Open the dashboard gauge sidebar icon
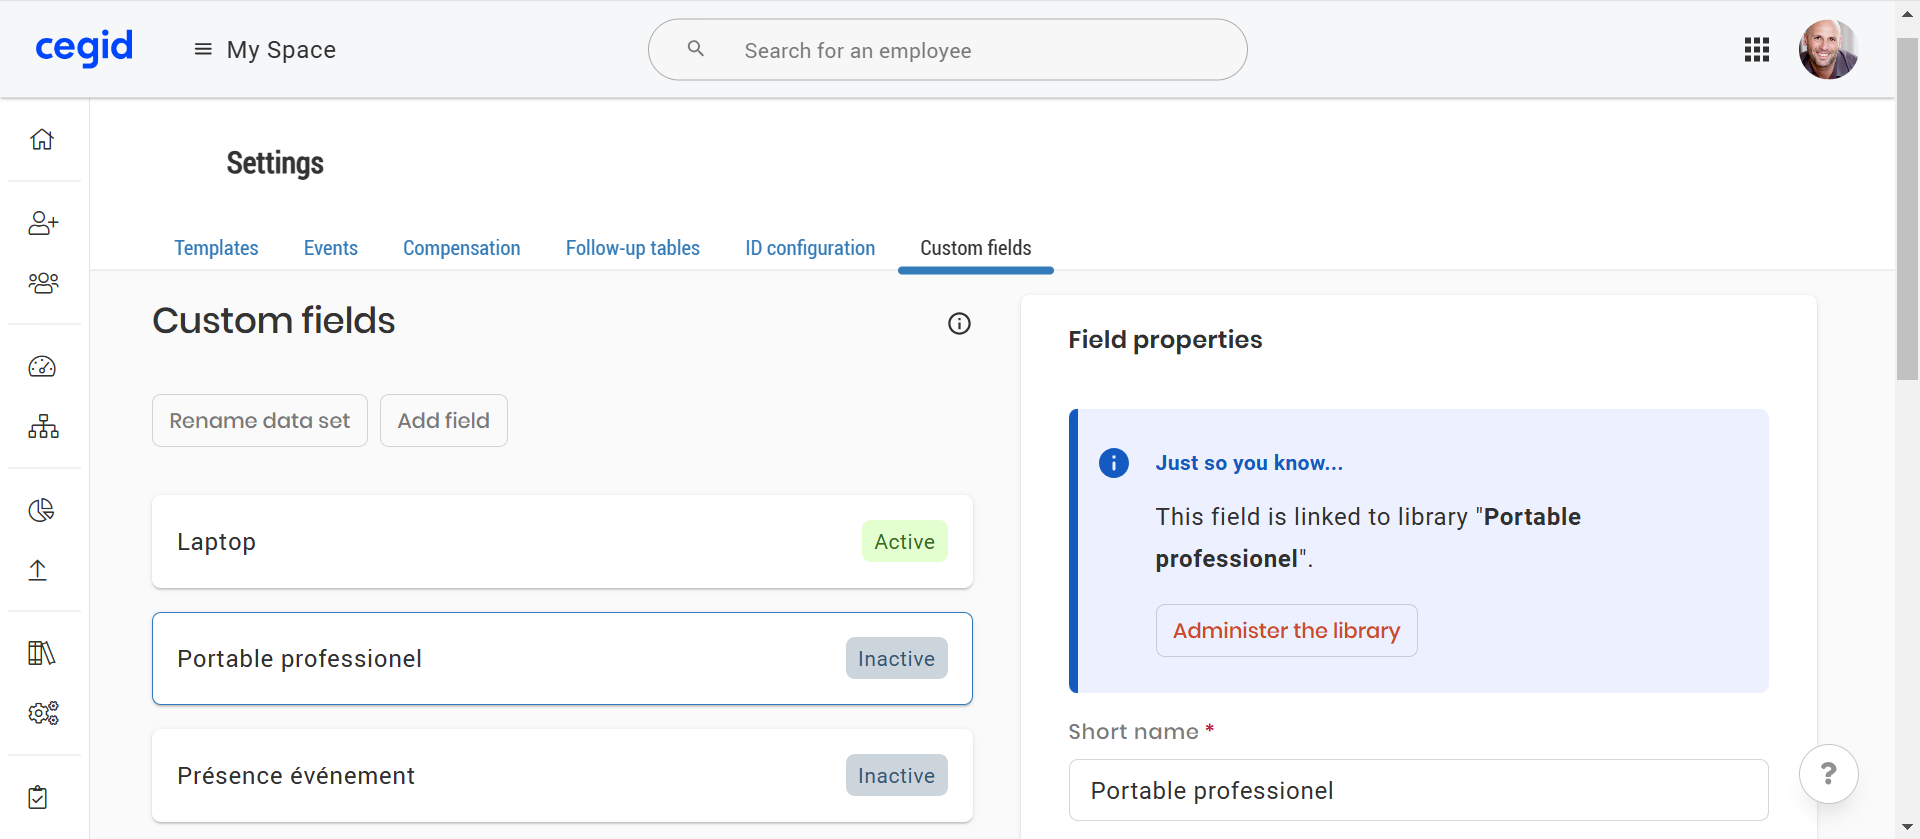This screenshot has height=839, width=1920. click(42, 367)
